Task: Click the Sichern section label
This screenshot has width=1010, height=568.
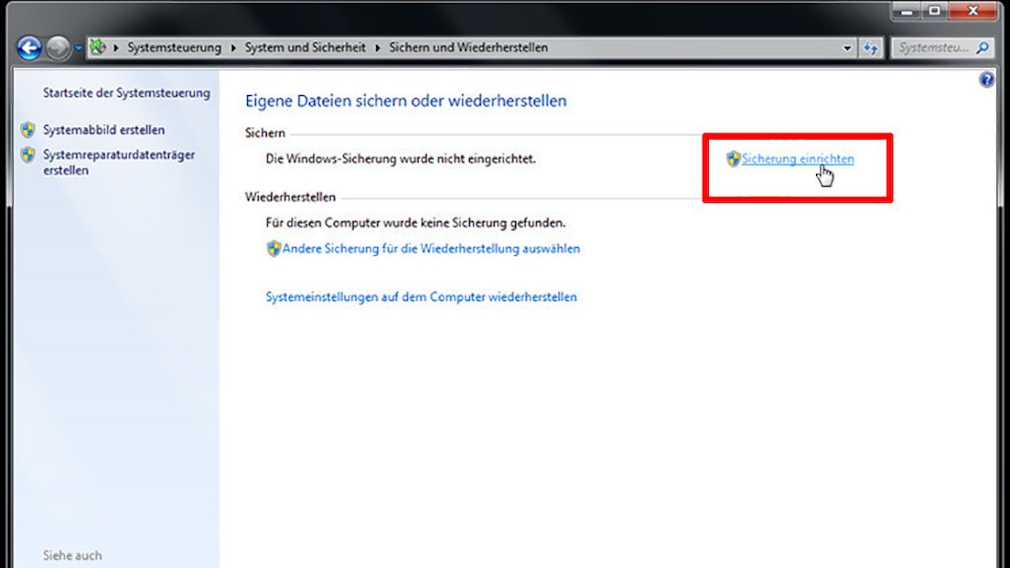Action: click(265, 133)
